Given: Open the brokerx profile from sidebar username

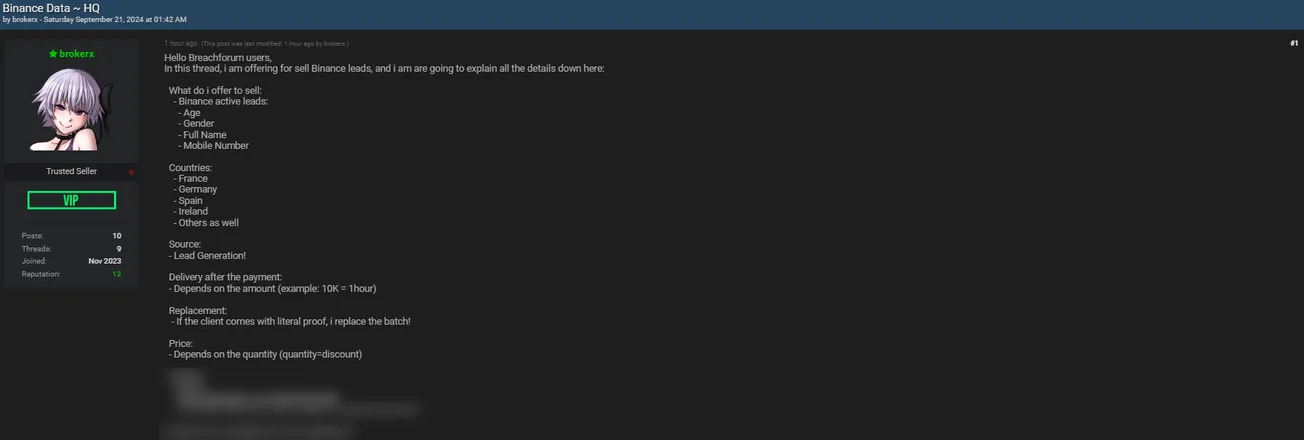Looking at the screenshot, I should pos(76,54).
